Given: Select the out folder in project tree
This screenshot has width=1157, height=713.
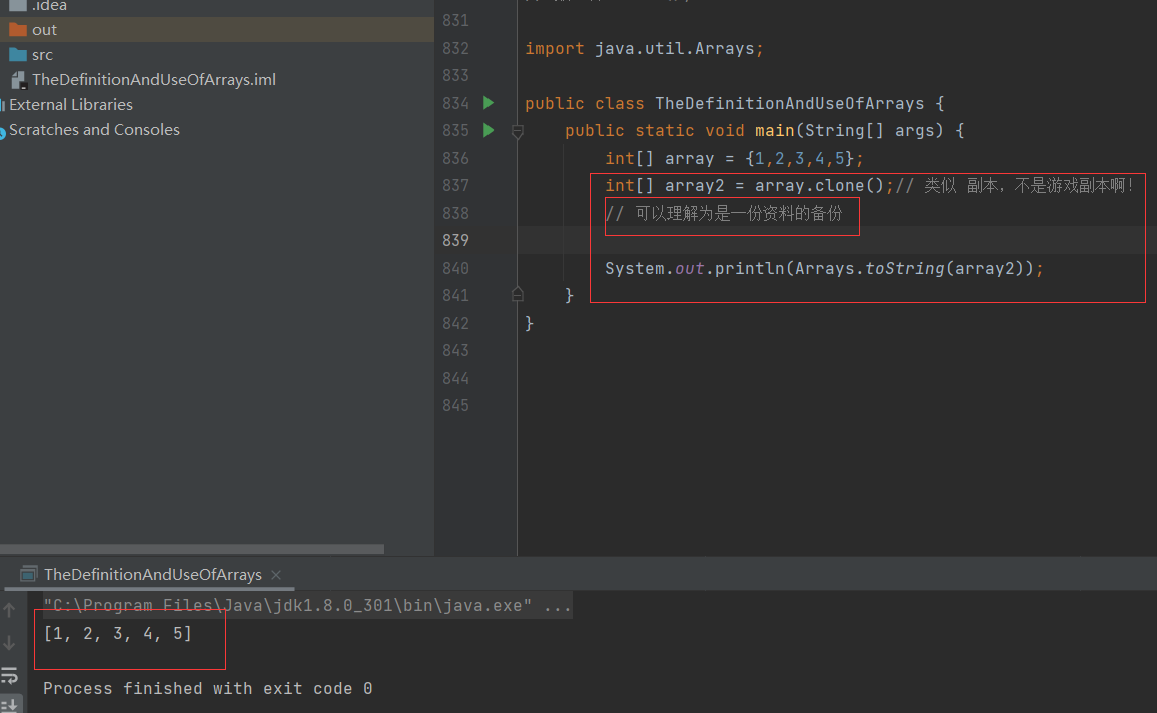Looking at the screenshot, I should point(217,30).
